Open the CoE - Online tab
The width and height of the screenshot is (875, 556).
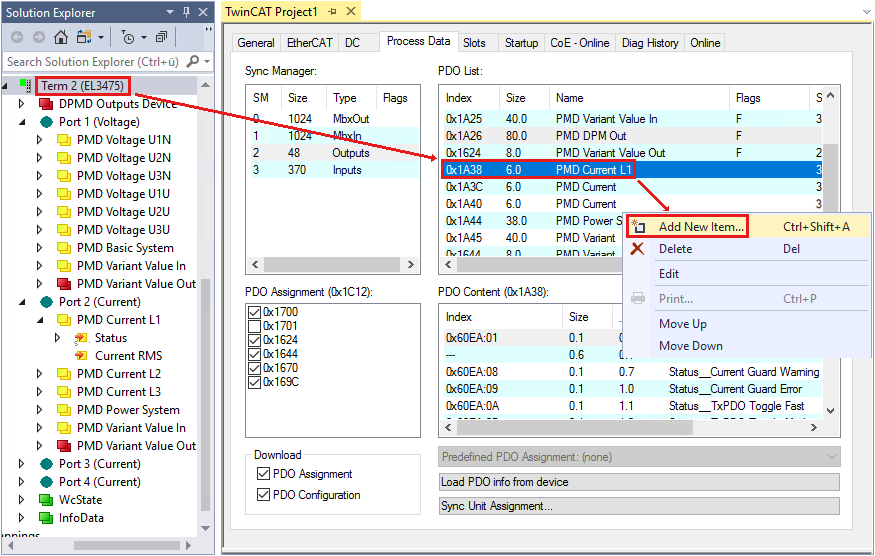coord(579,43)
